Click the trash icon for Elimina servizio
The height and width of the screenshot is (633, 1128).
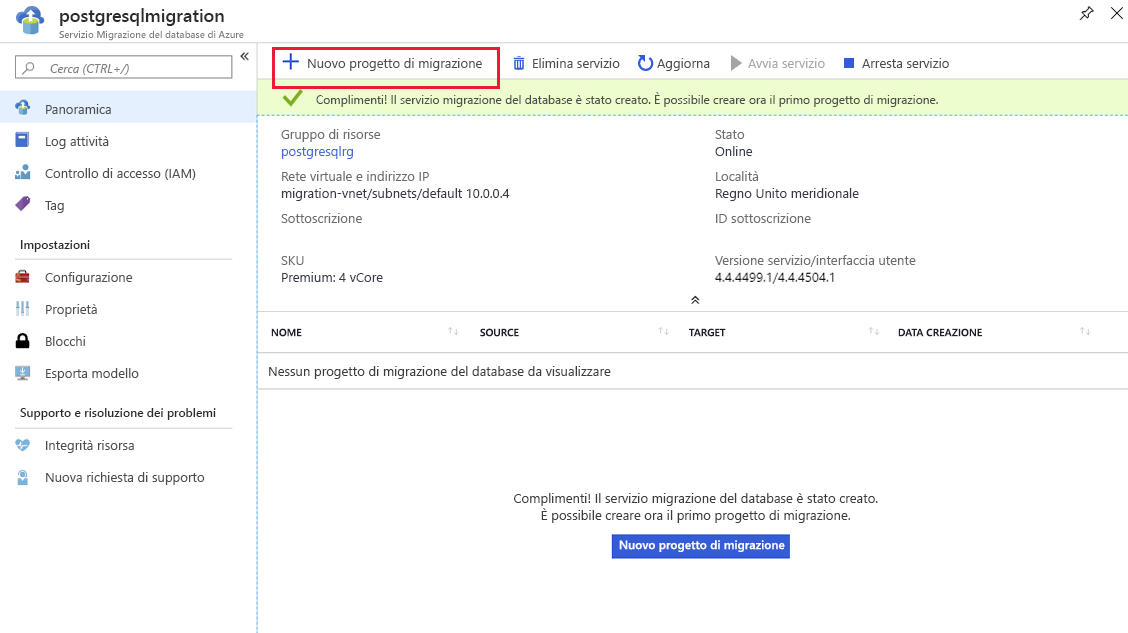pos(519,63)
